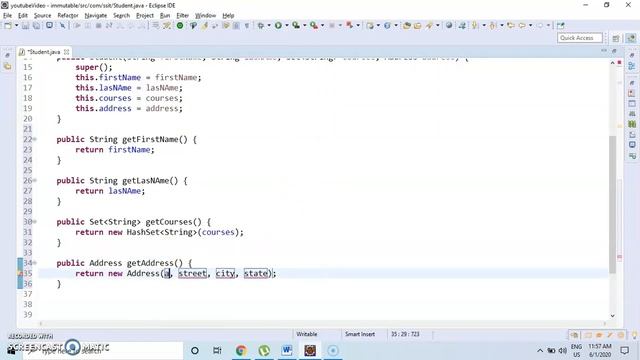Click the Save toolbar icon
Screen dimensions: 640x360
pos(25,25)
